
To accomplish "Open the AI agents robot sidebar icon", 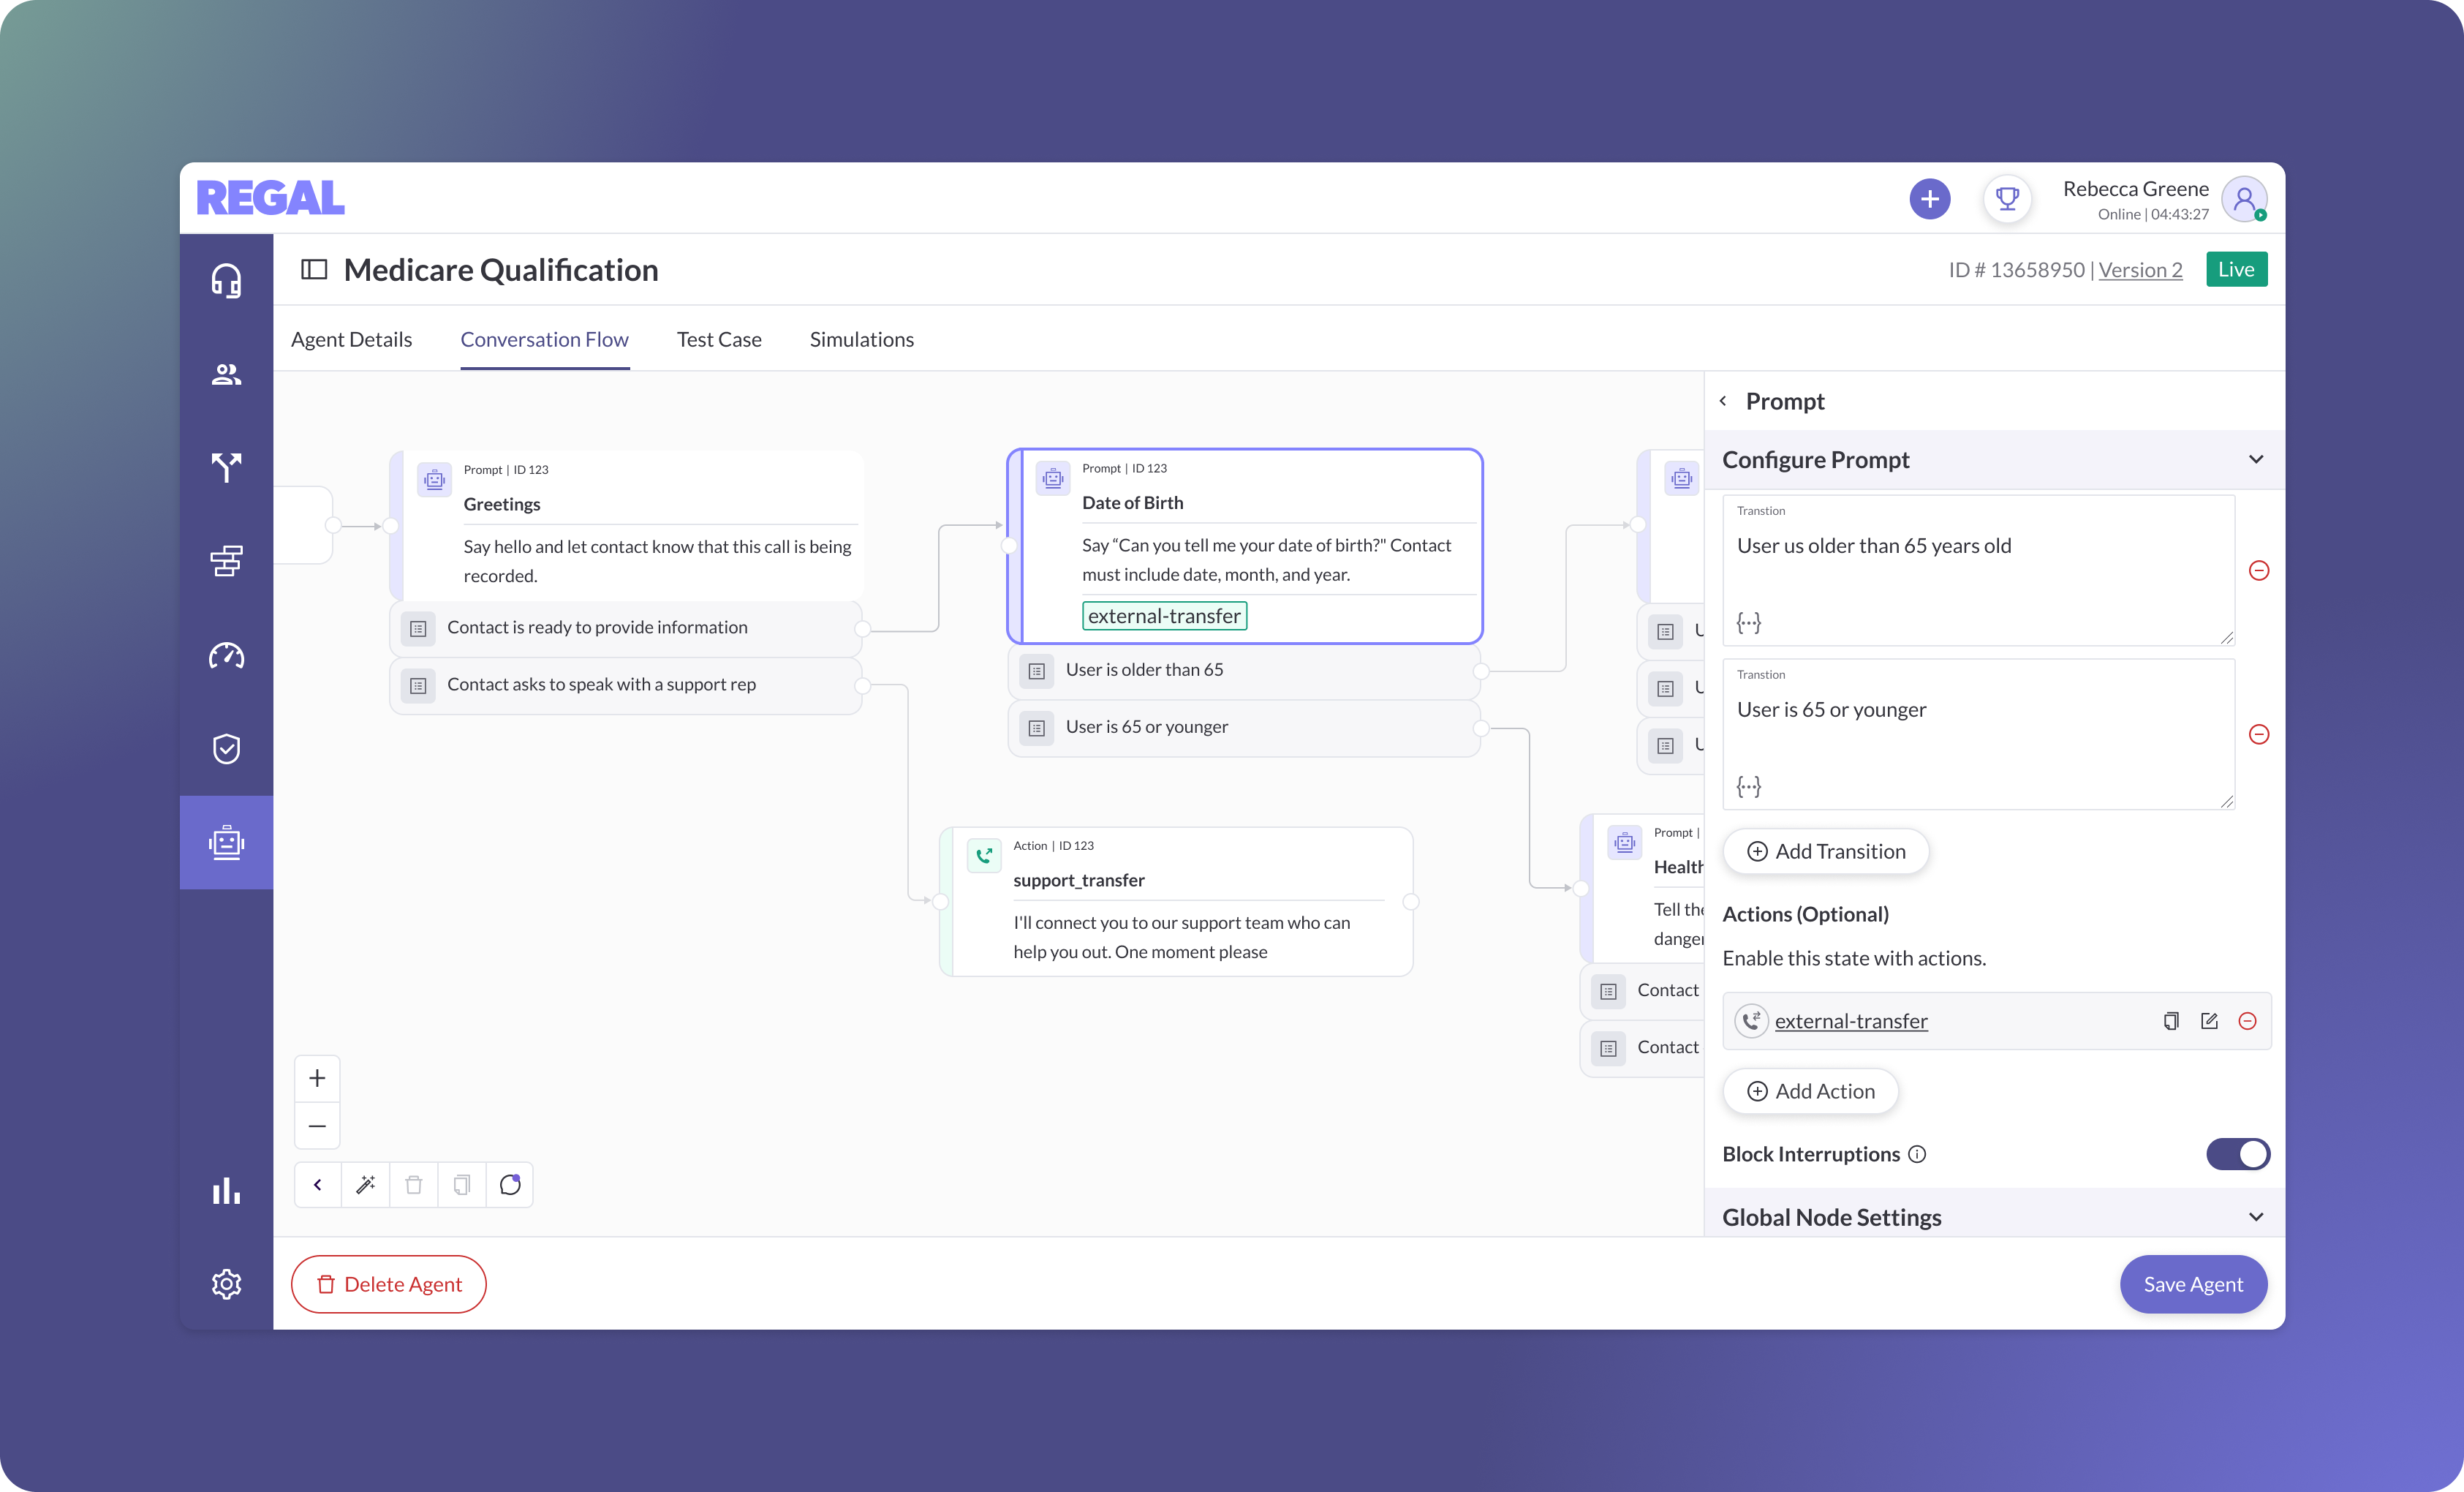I will (x=226, y=842).
